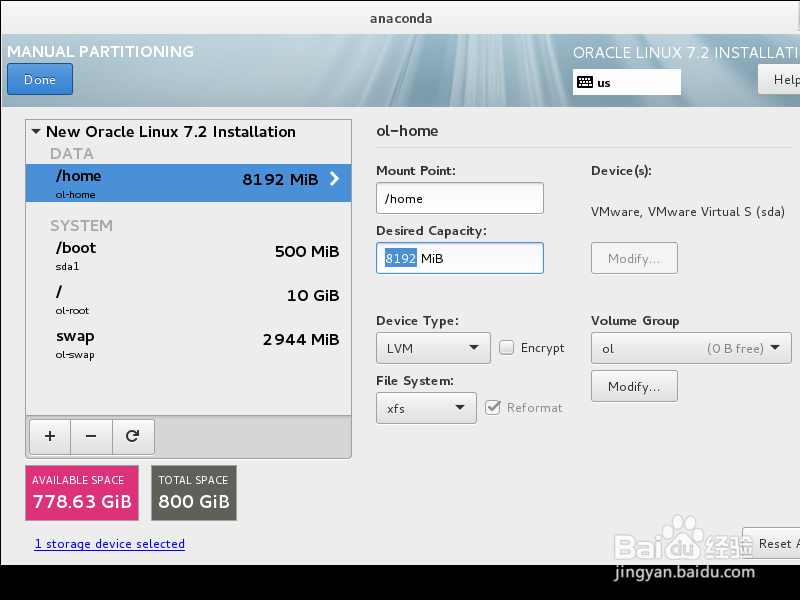800x600 pixels.
Task: Click the Done button
Action: point(40,79)
